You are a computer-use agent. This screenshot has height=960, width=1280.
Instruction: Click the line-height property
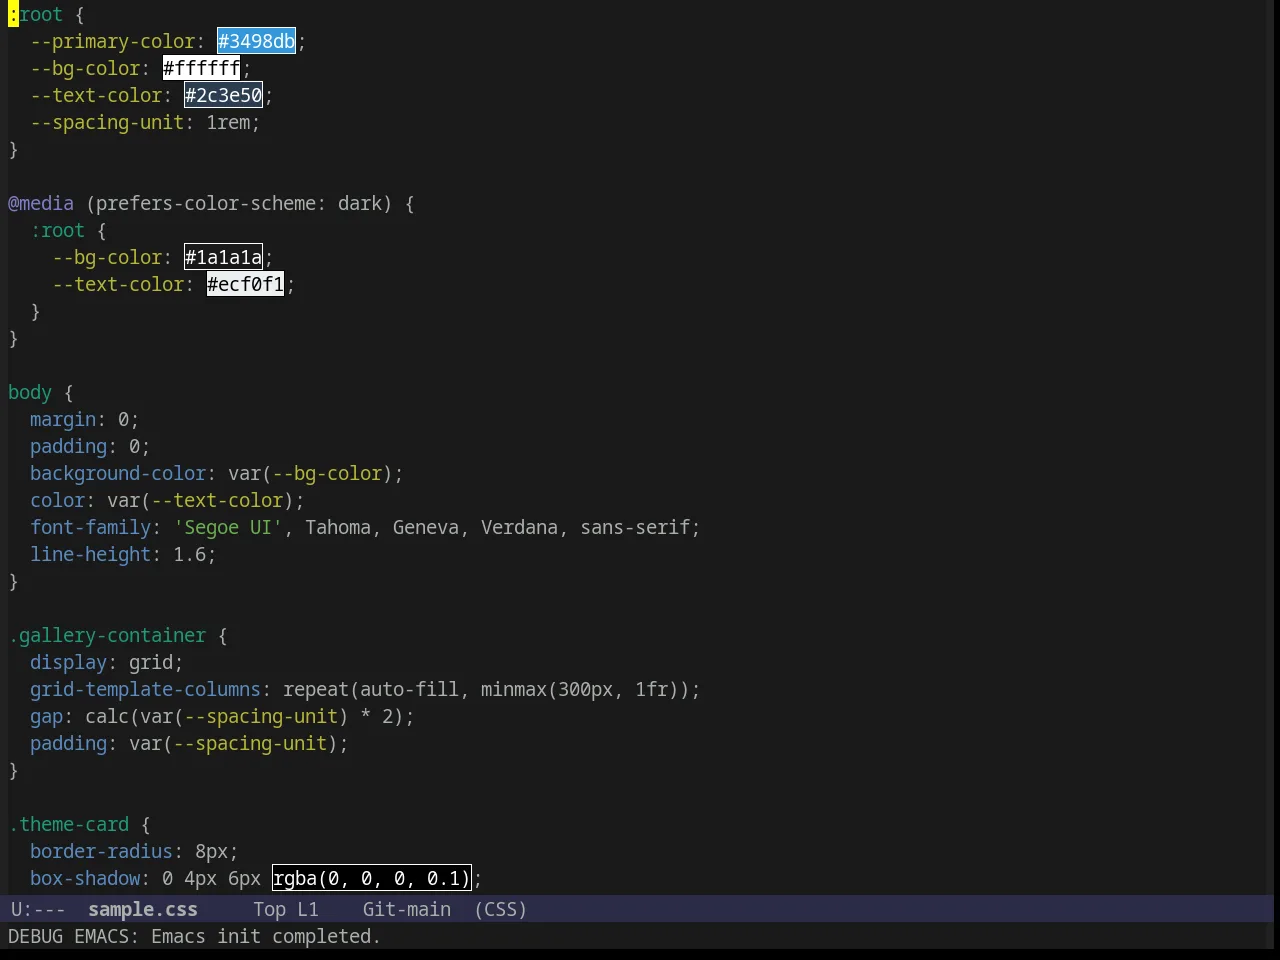point(90,554)
